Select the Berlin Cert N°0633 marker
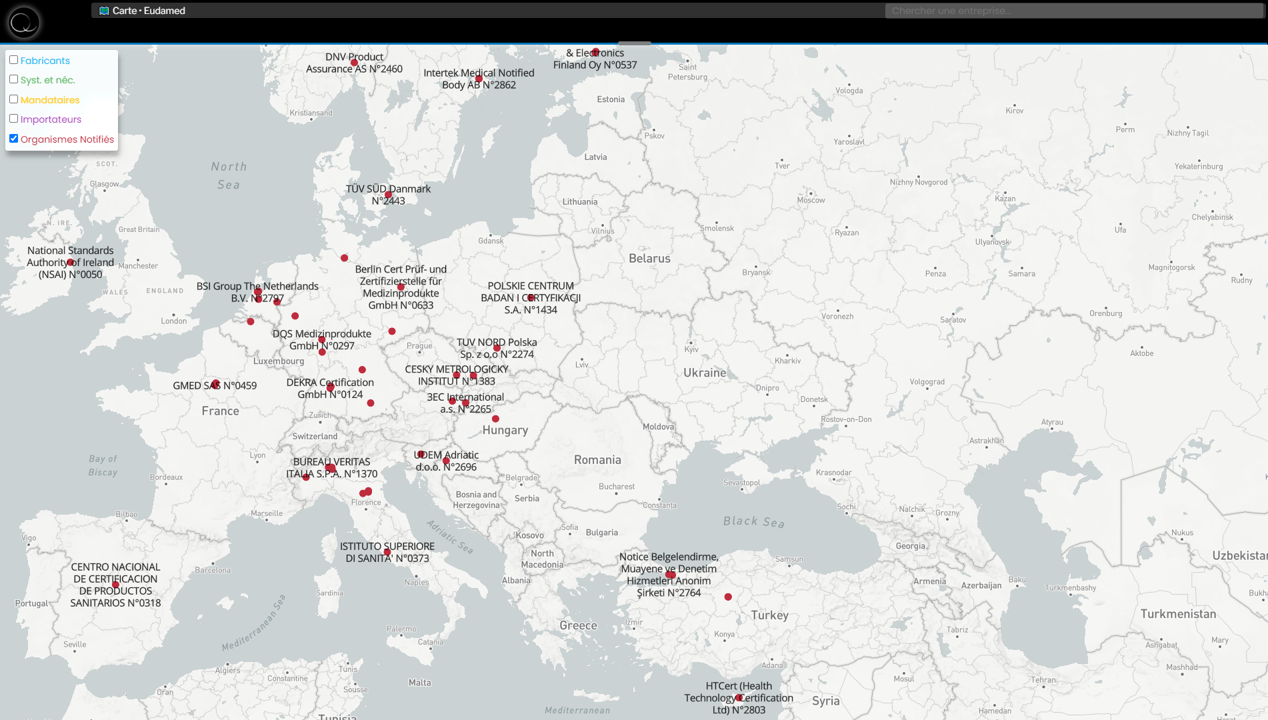Viewport: 1268px width, 720px height. click(401, 287)
